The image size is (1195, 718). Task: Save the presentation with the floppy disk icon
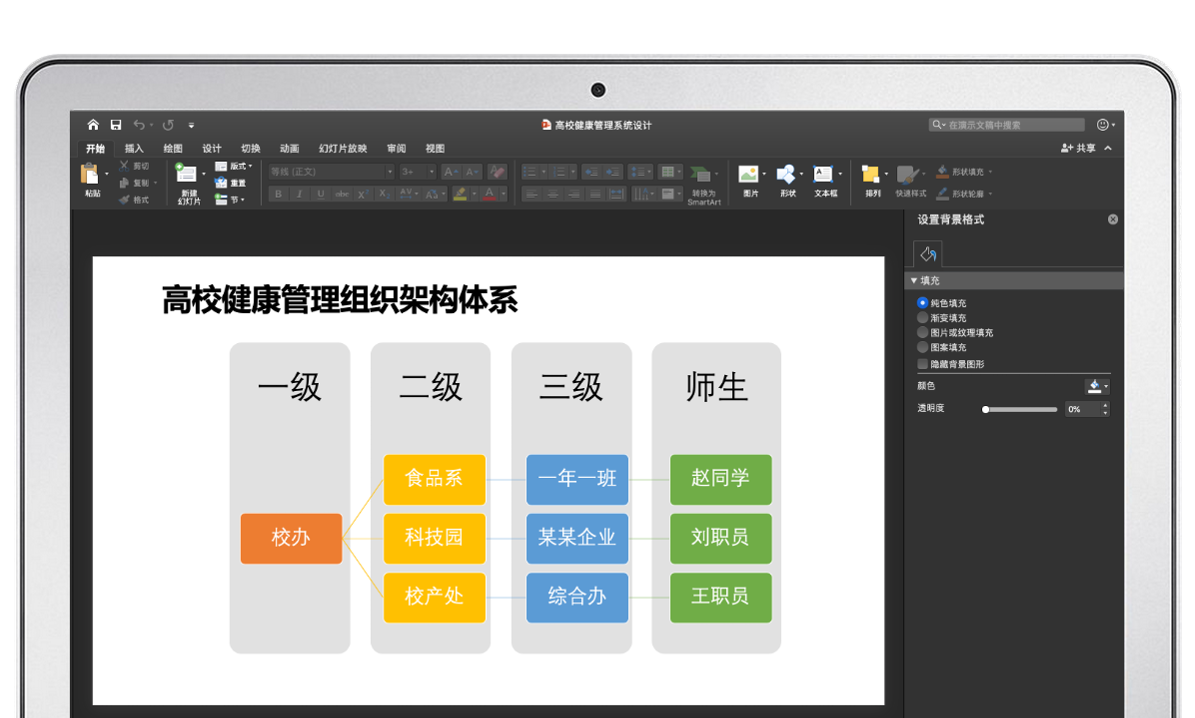pos(116,124)
